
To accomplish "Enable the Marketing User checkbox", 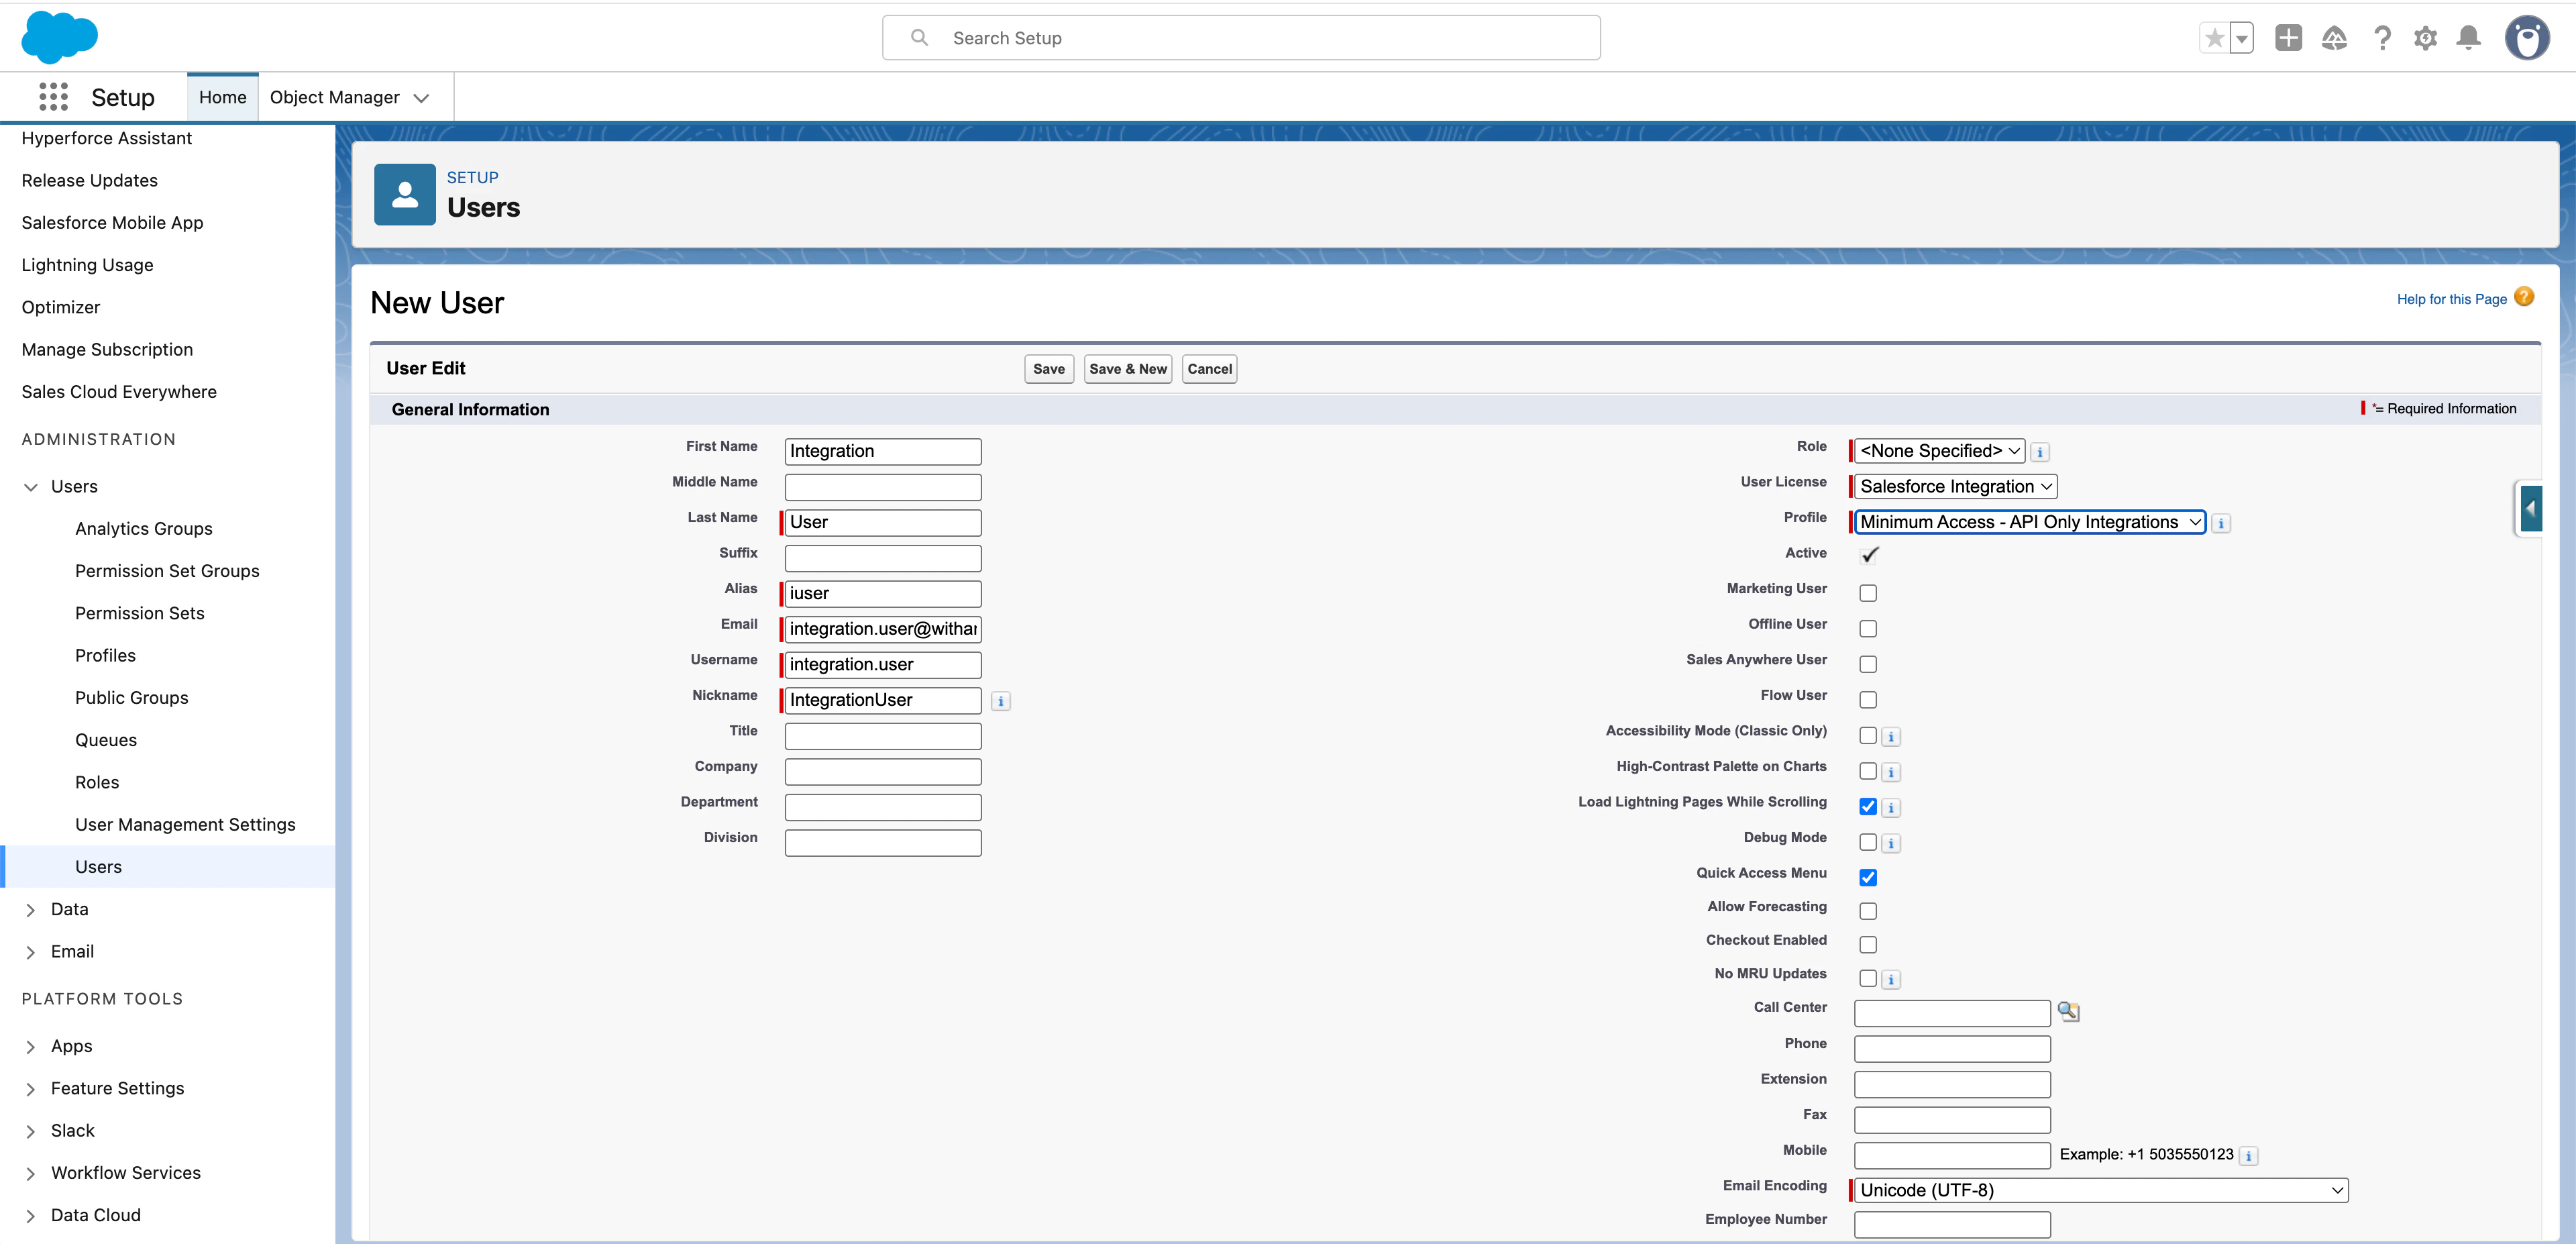I will (x=1867, y=593).
